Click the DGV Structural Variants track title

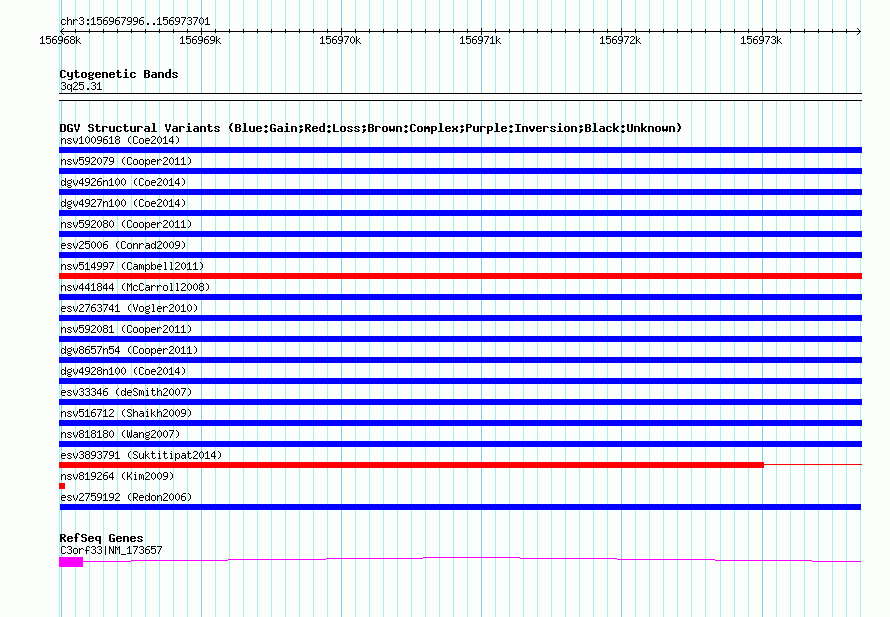point(370,128)
